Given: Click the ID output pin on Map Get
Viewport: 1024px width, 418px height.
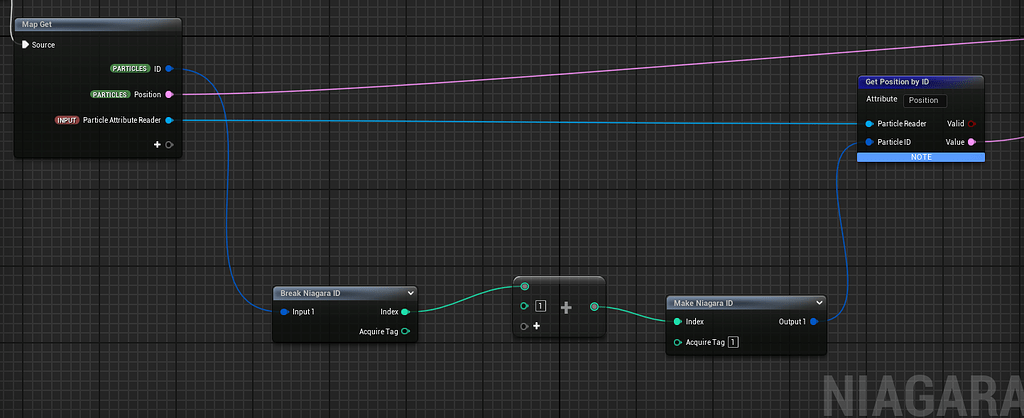Looking at the screenshot, I should pos(169,69).
